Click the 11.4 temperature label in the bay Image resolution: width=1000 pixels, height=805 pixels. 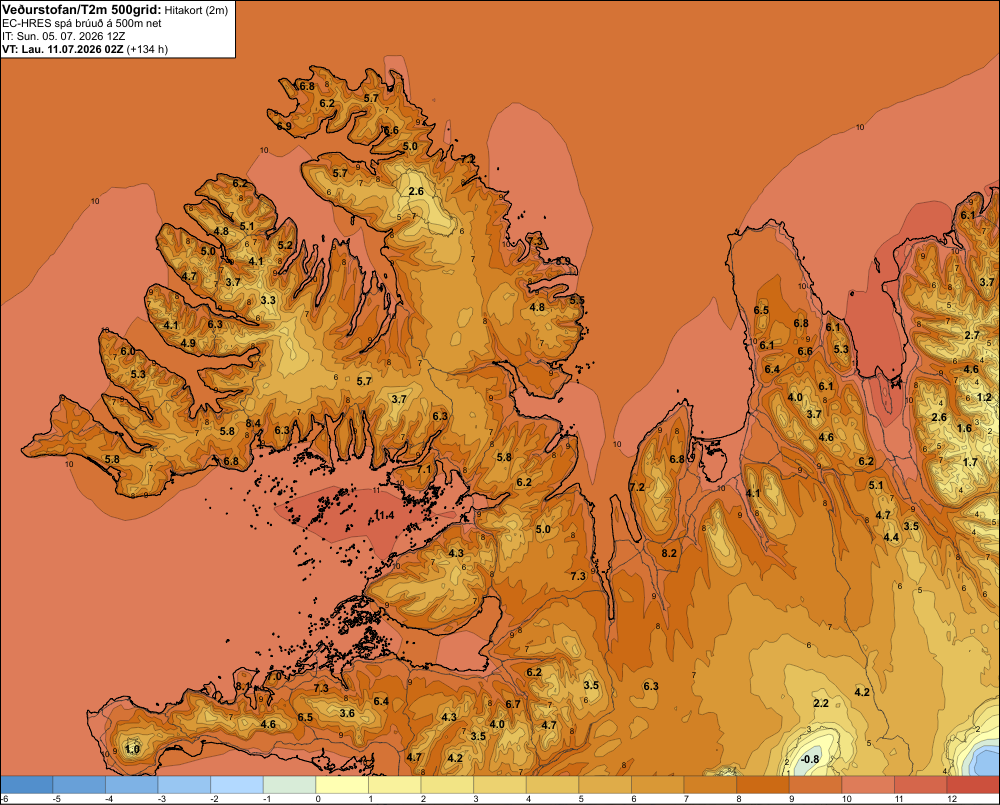click(385, 515)
